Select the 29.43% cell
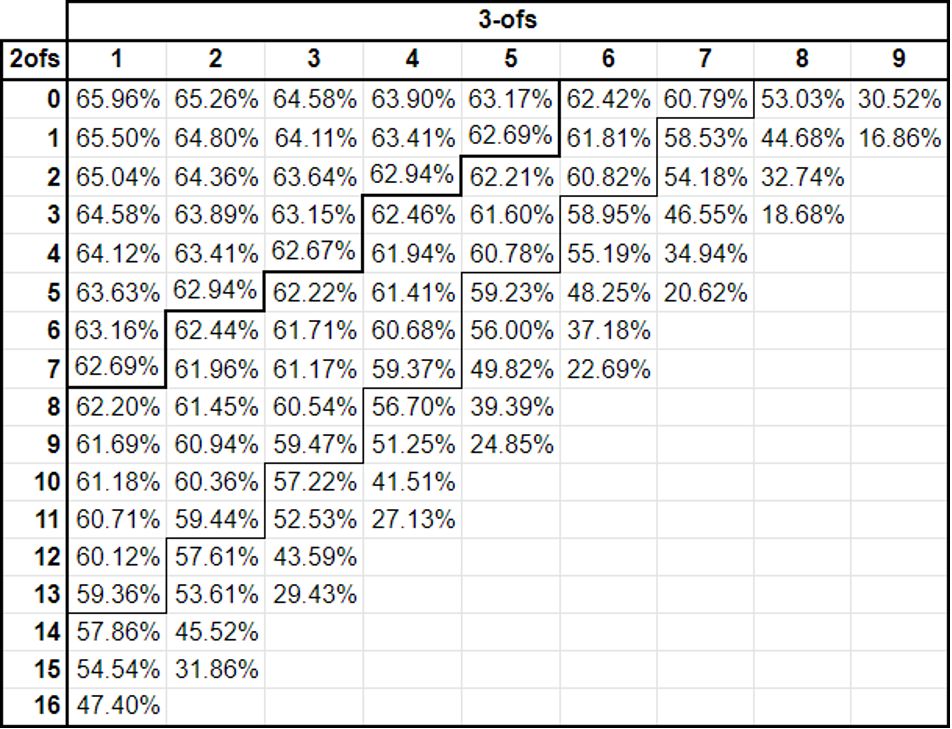952x729 pixels. (x=314, y=594)
